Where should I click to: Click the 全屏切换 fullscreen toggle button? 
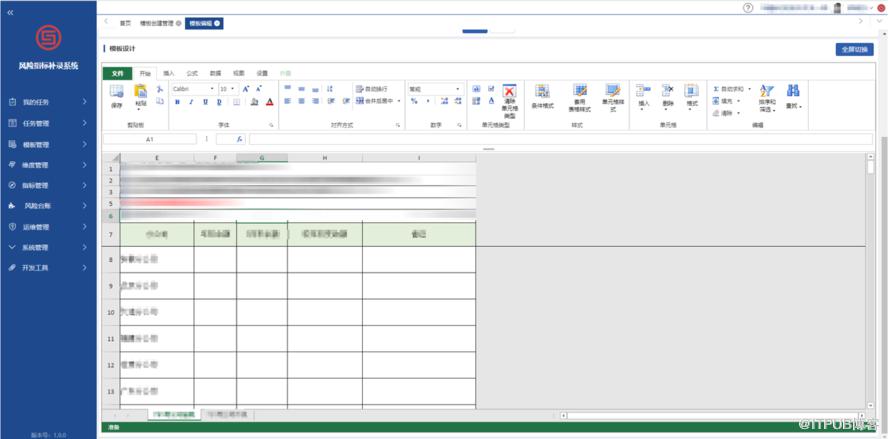pyautogui.click(x=854, y=49)
